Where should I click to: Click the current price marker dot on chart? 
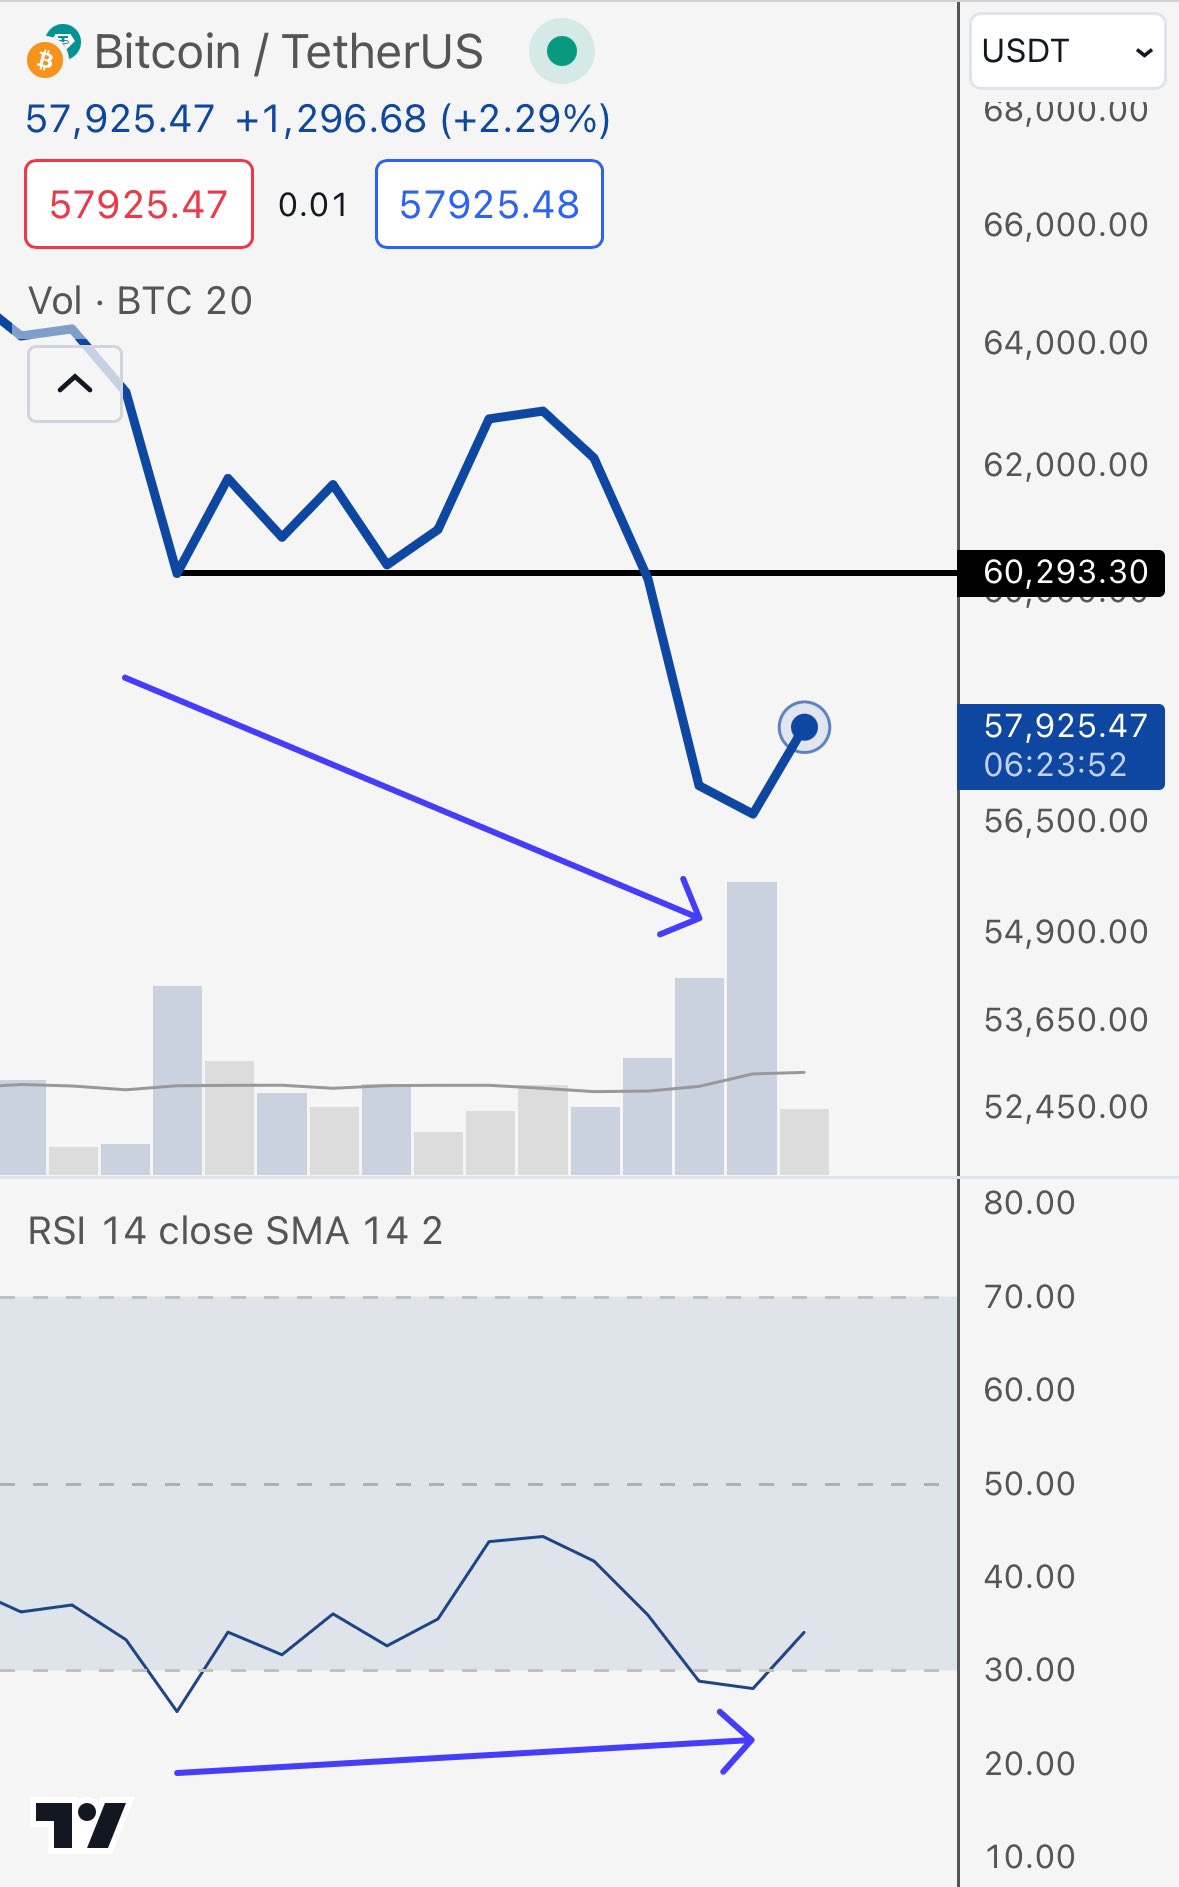(804, 727)
